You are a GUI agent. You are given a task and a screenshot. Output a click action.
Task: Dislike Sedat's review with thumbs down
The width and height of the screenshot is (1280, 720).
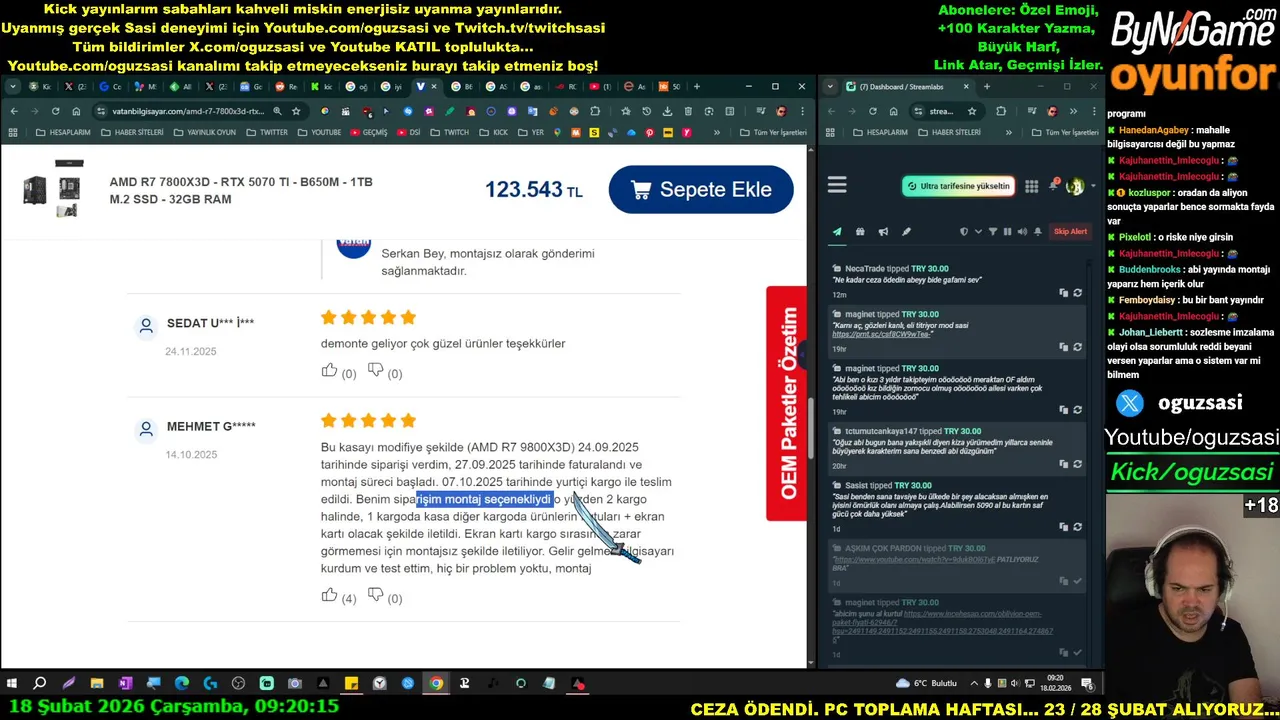point(375,371)
